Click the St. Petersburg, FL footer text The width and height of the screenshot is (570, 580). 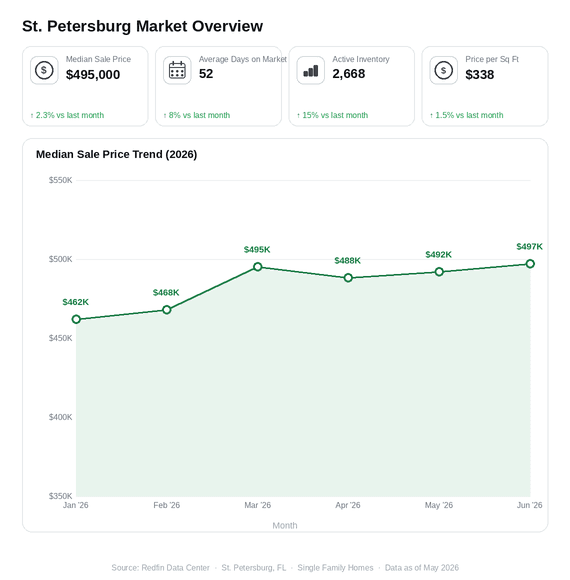[x=254, y=568]
